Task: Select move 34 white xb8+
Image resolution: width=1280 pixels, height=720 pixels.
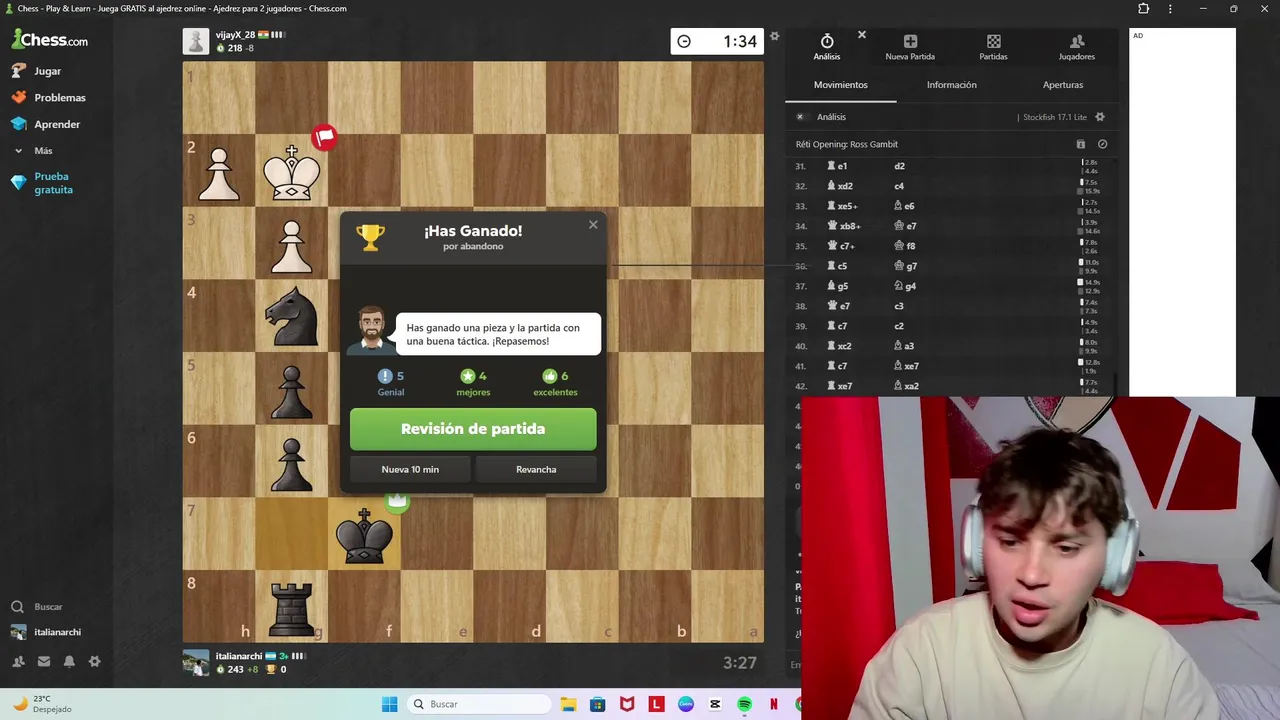Action: click(x=843, y=226)
